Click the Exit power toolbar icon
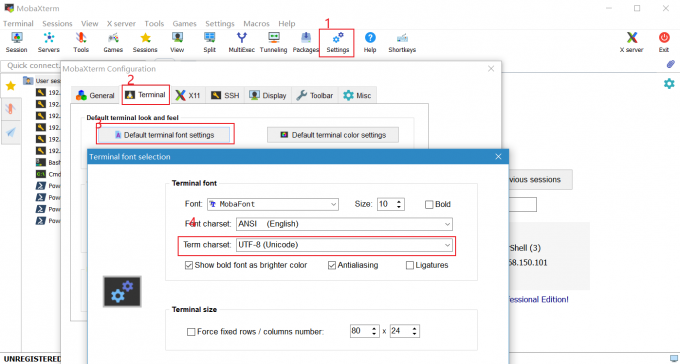The width and height of the screenshot is (680, 364). 664,43
